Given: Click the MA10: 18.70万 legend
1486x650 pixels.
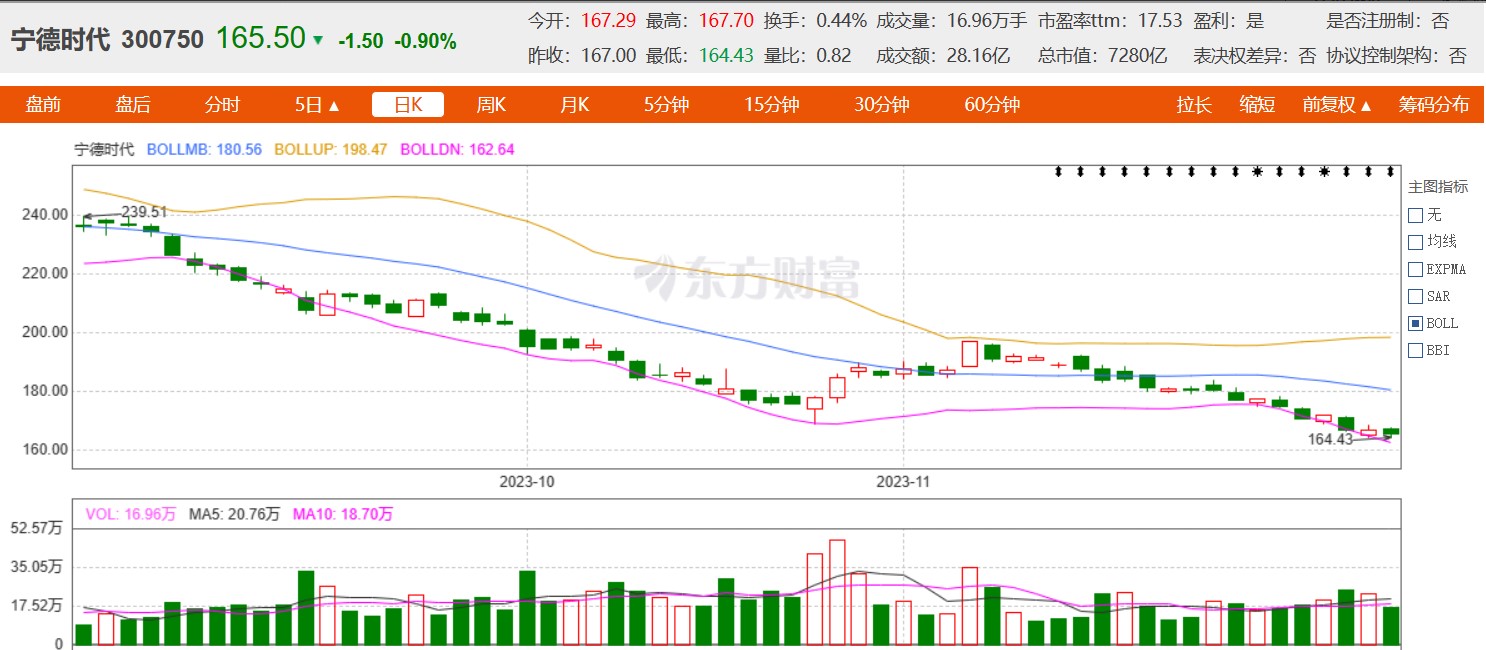Looking at the screenshot, I should (x=343, y=514).
